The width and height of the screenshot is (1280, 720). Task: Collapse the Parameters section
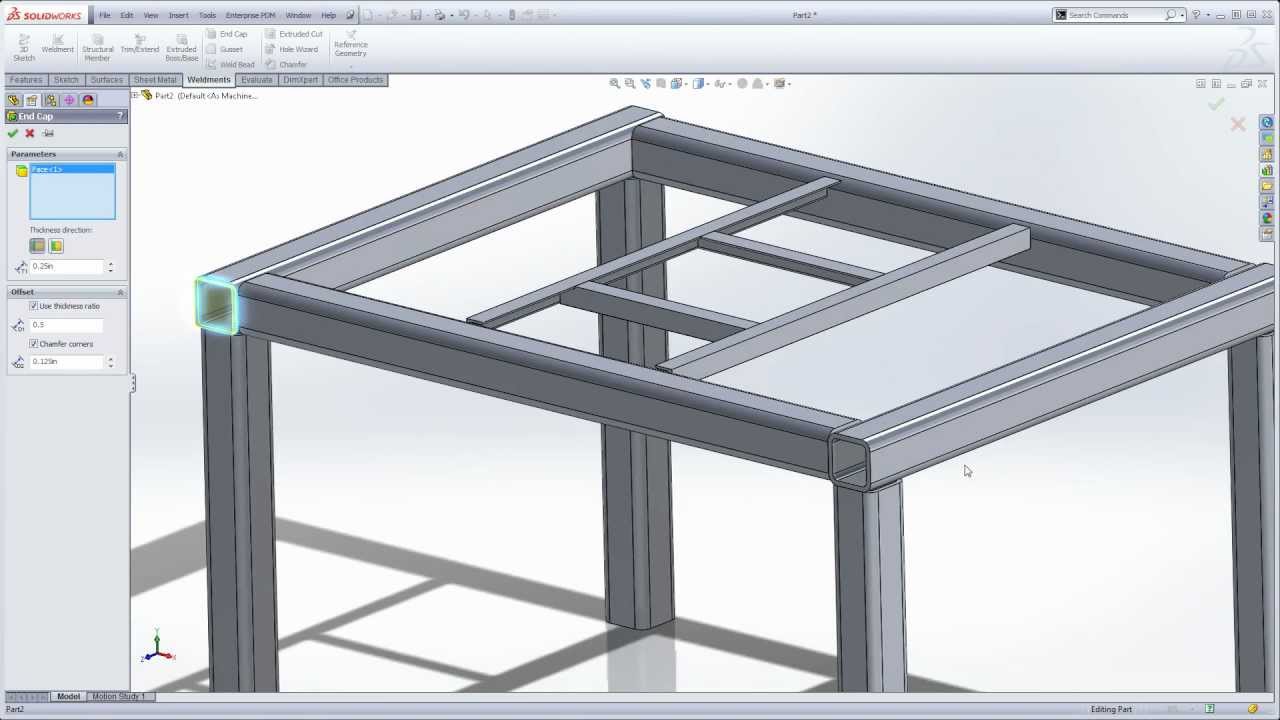120,154
